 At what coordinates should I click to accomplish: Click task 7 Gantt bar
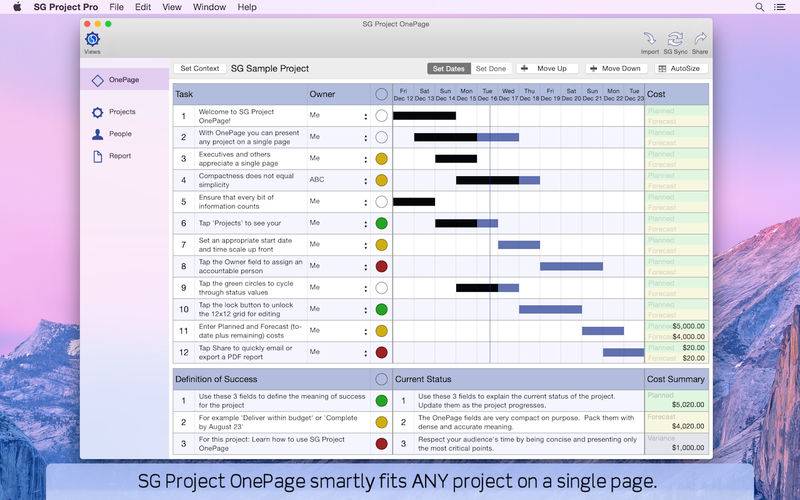pyautogui.click(x=519, y=245)
